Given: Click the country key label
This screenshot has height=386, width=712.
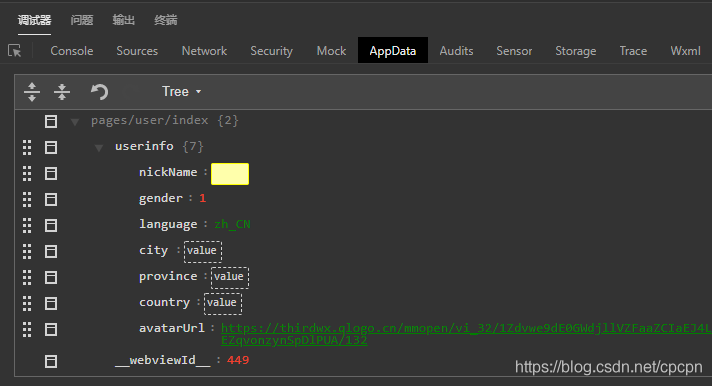Looking at the screenshot, I should (164, 302).
